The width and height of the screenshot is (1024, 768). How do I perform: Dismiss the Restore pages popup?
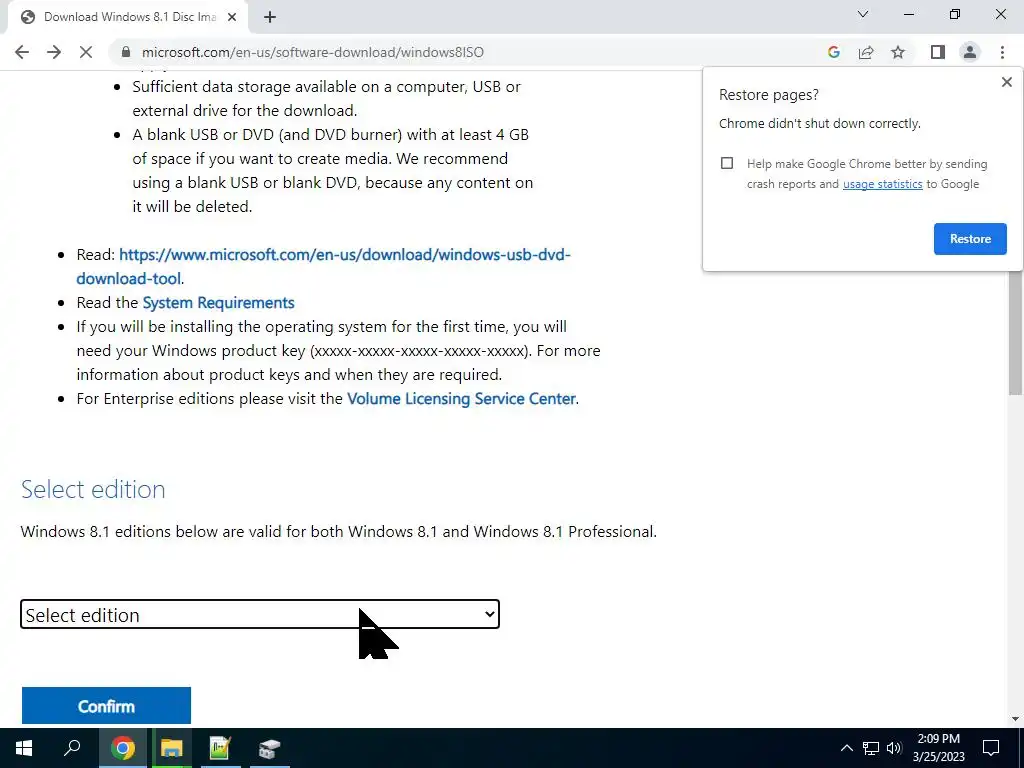point(1006,82)
